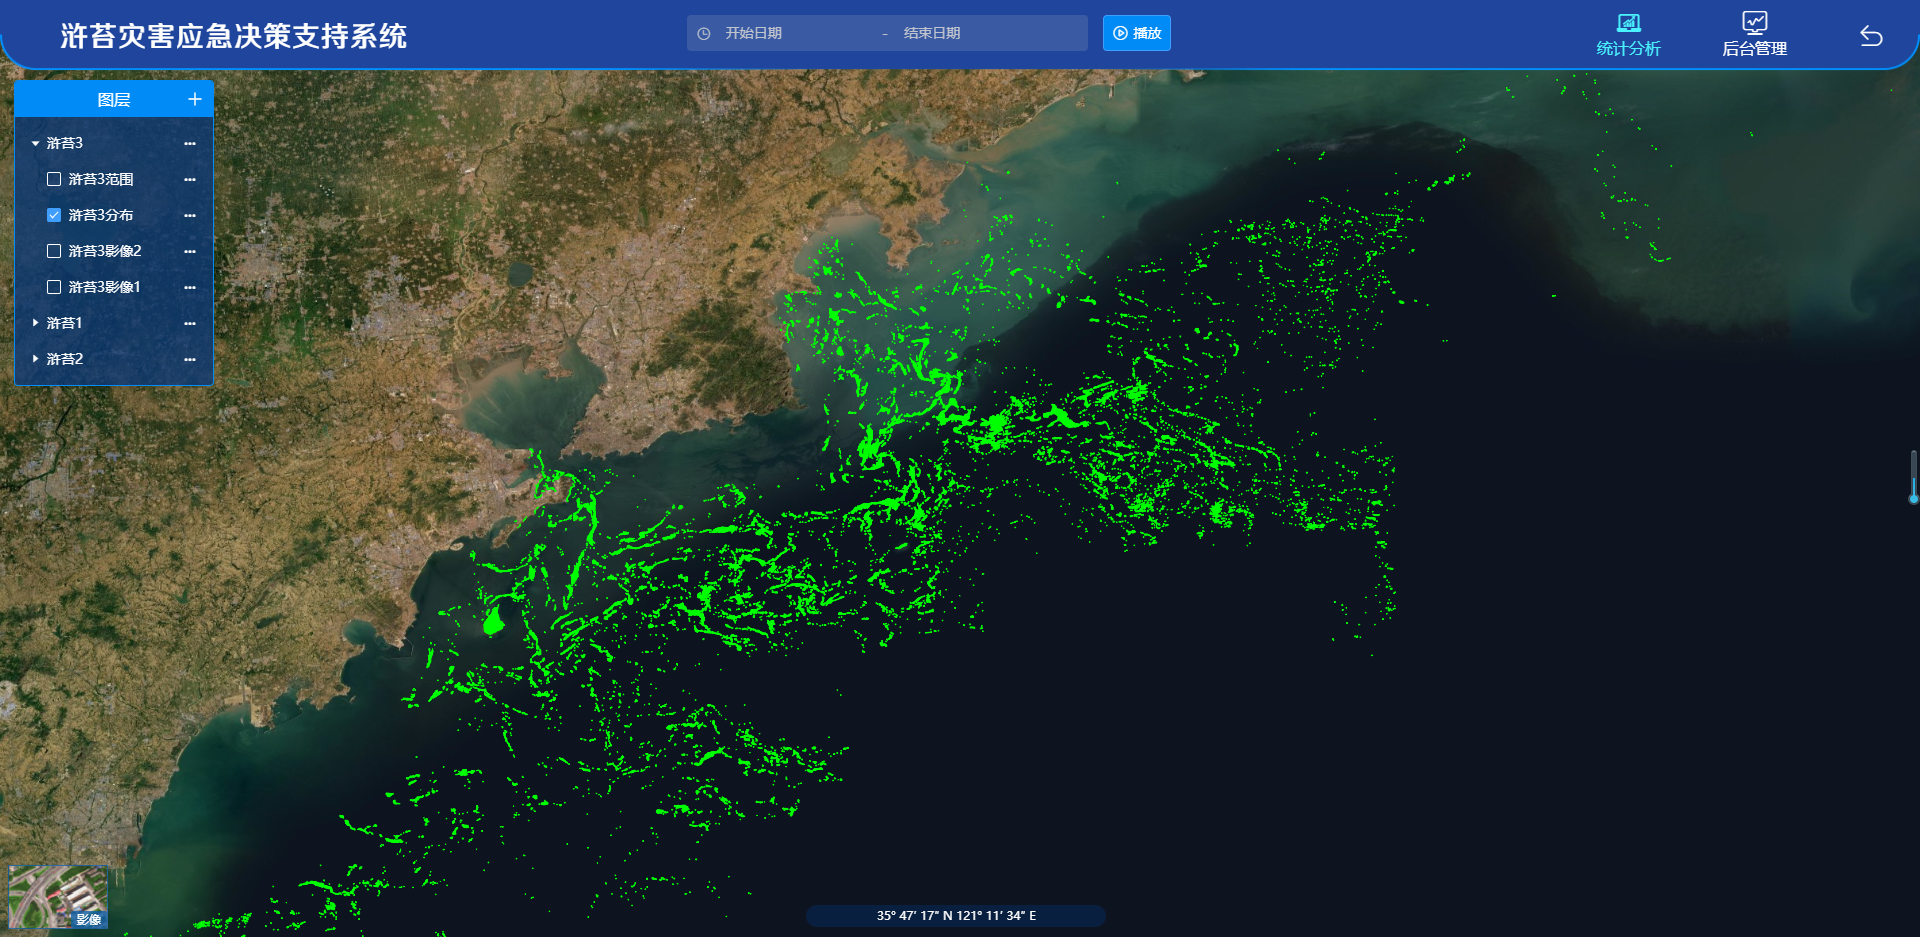Click the plus icon to add layer
1920x937 pixels.
195,99
